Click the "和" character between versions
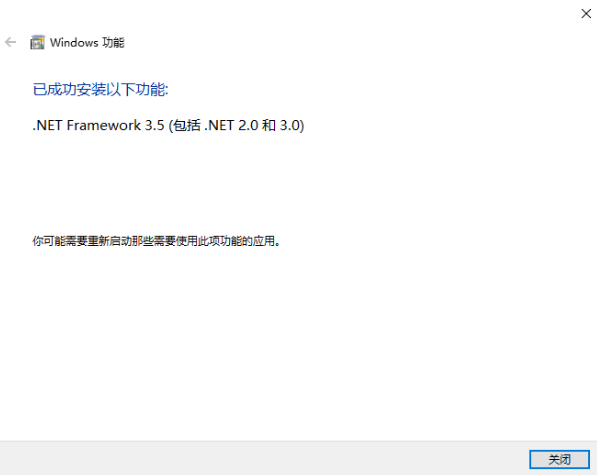This screenshot has height=475, width=597. coord(269,125)
